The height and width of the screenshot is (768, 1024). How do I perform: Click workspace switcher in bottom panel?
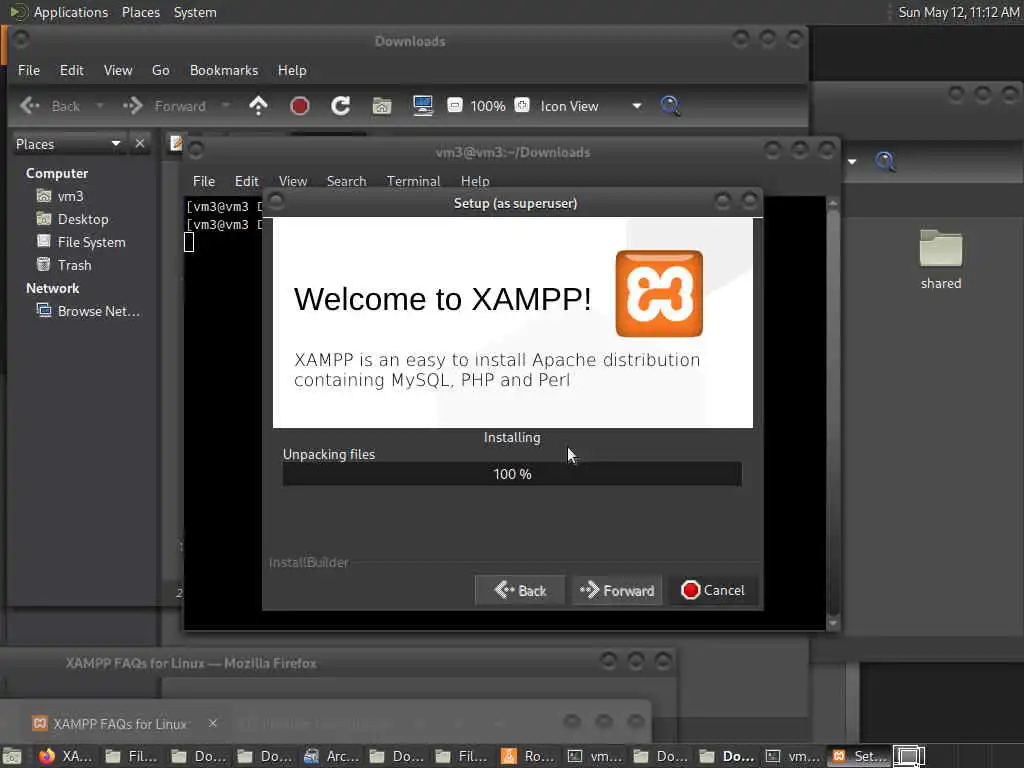tap(909, 756)
